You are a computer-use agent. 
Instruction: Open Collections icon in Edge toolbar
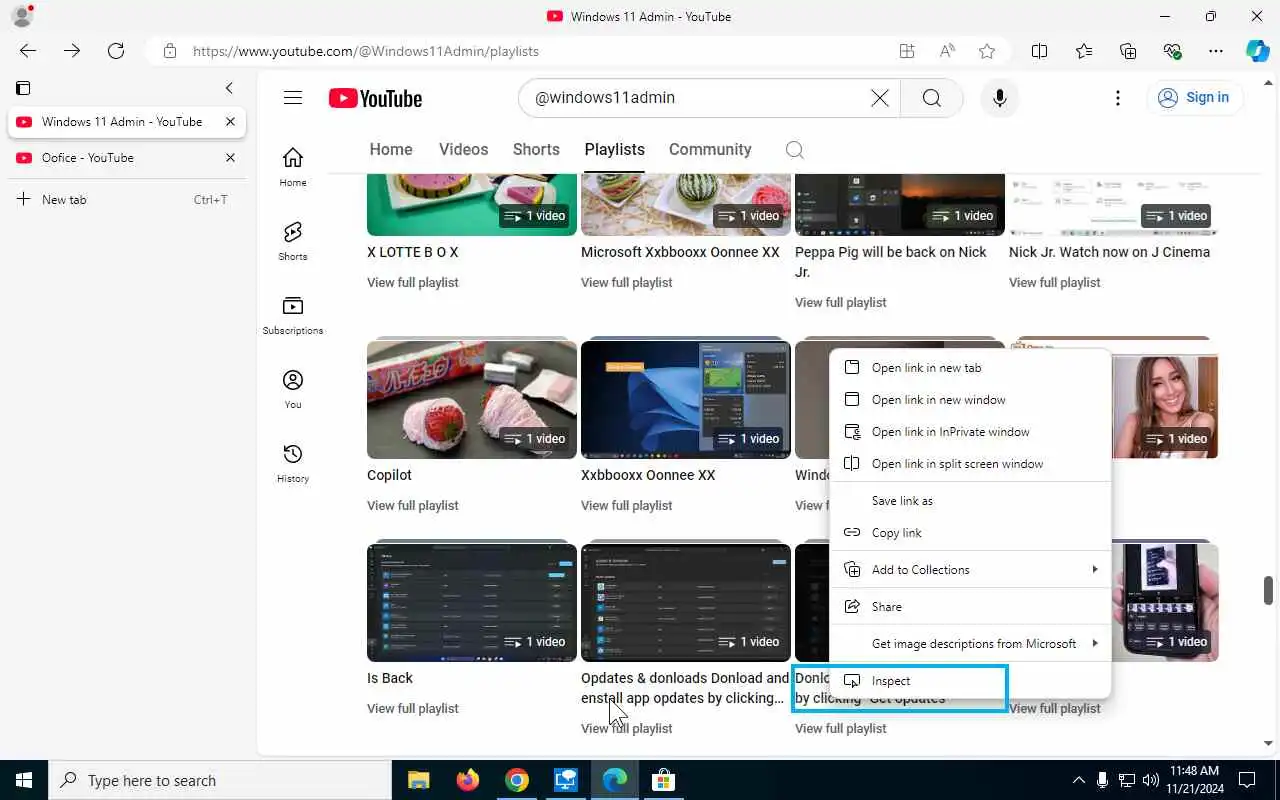click(1128, 51)
